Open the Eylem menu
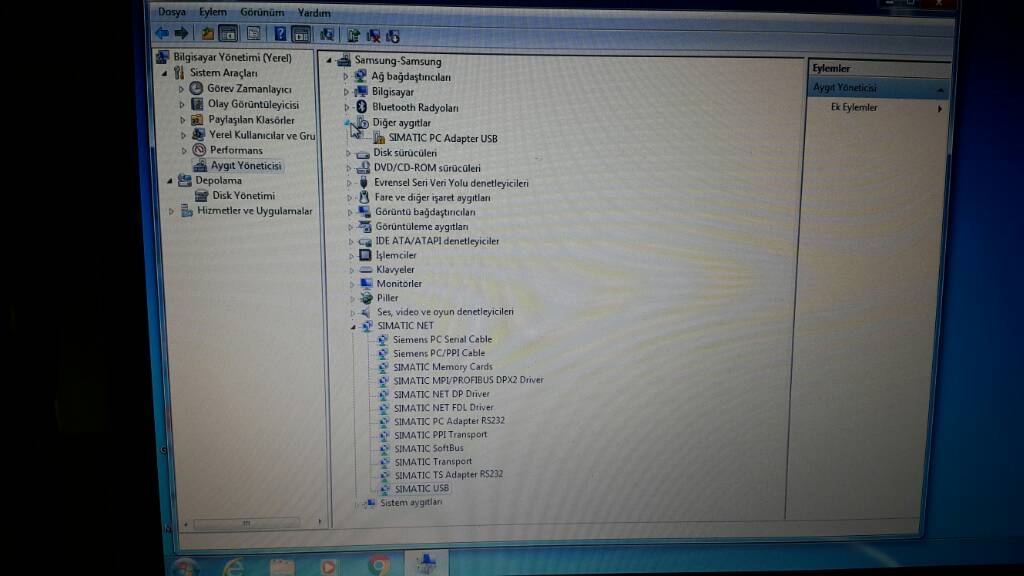 point(213,12)
